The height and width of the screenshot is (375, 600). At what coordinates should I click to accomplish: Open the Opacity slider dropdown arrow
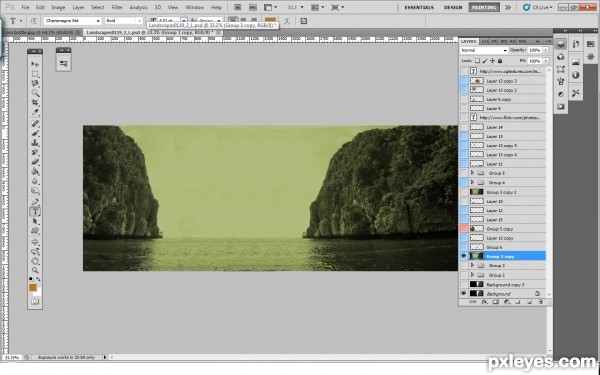[546, 50]
